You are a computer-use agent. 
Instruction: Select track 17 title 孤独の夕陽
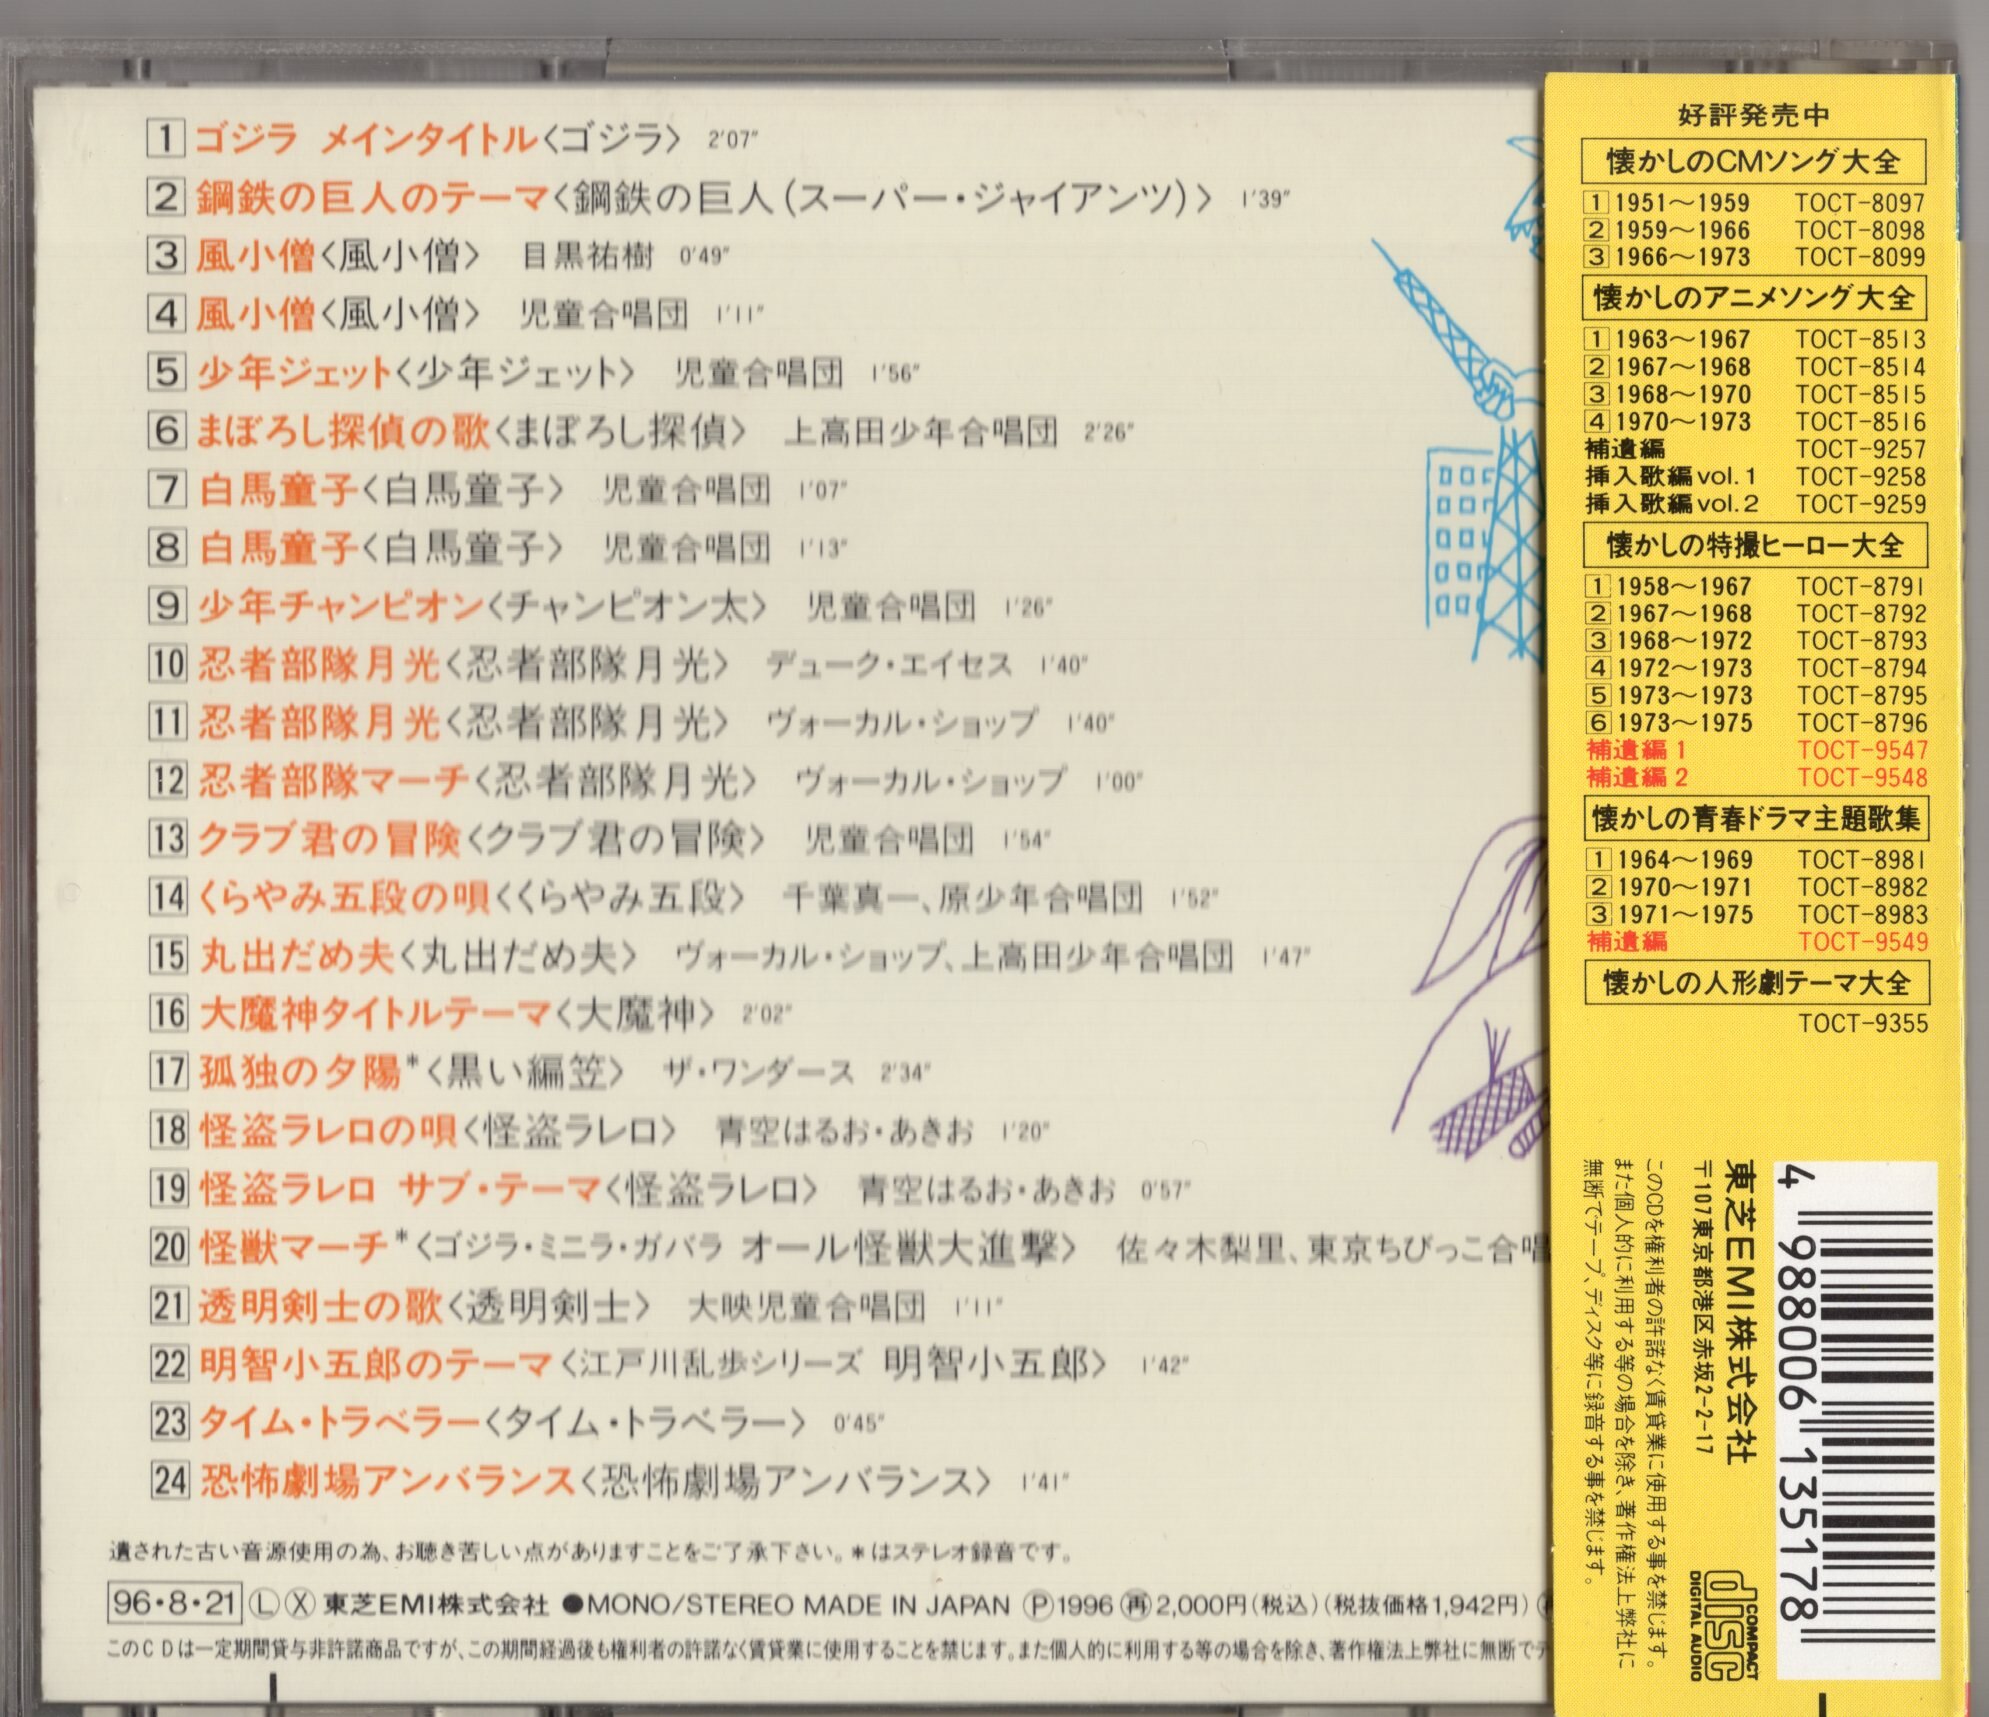click(300, 1072)
